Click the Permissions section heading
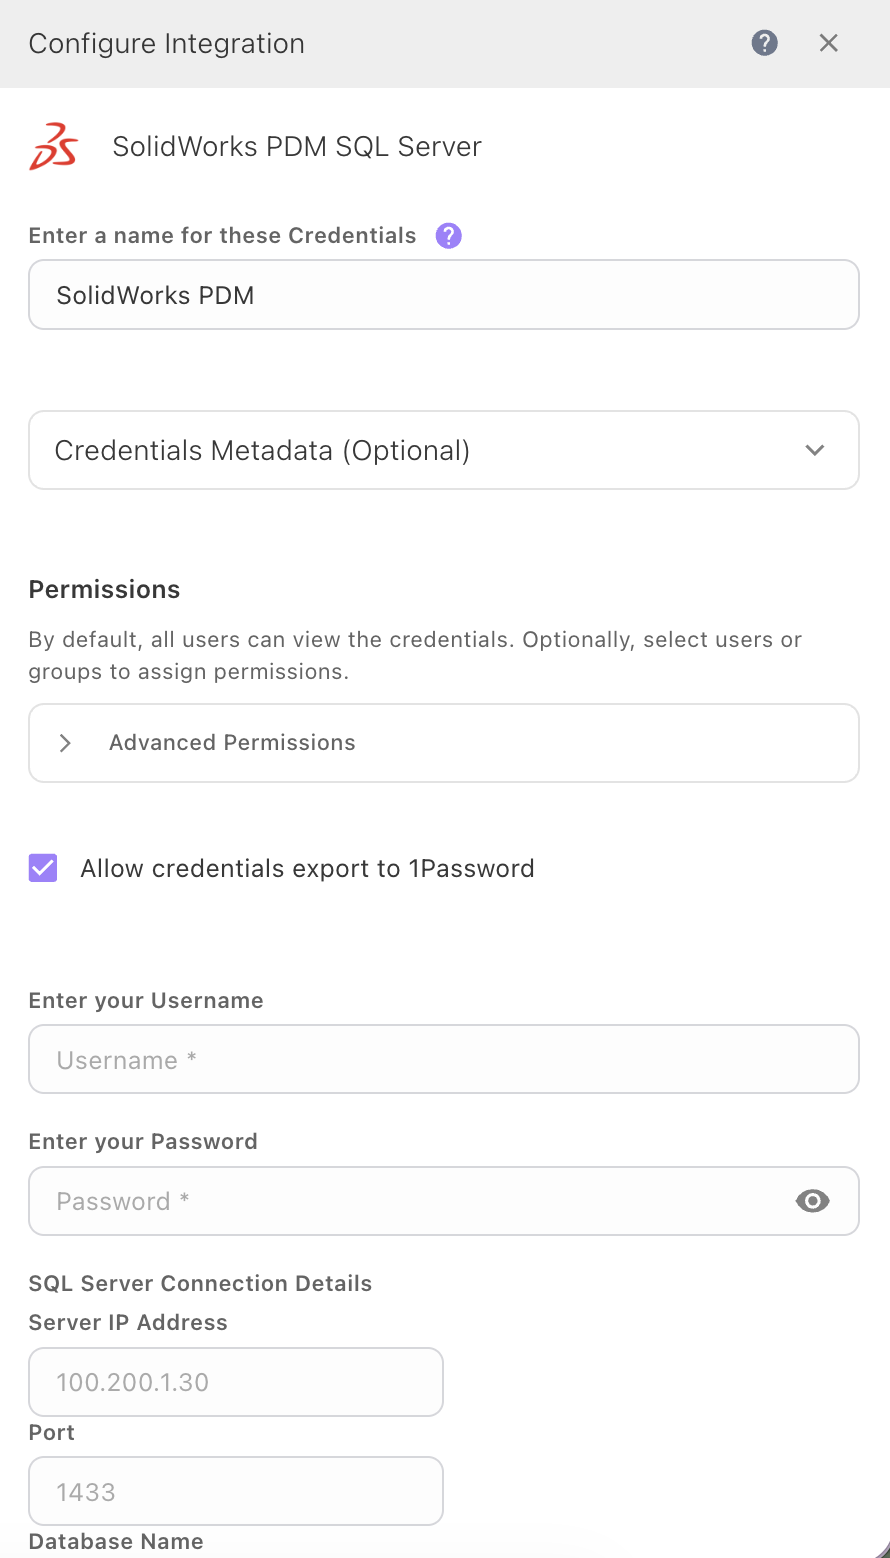Viewport: 890px width, 1558px height. pos(105,589)
